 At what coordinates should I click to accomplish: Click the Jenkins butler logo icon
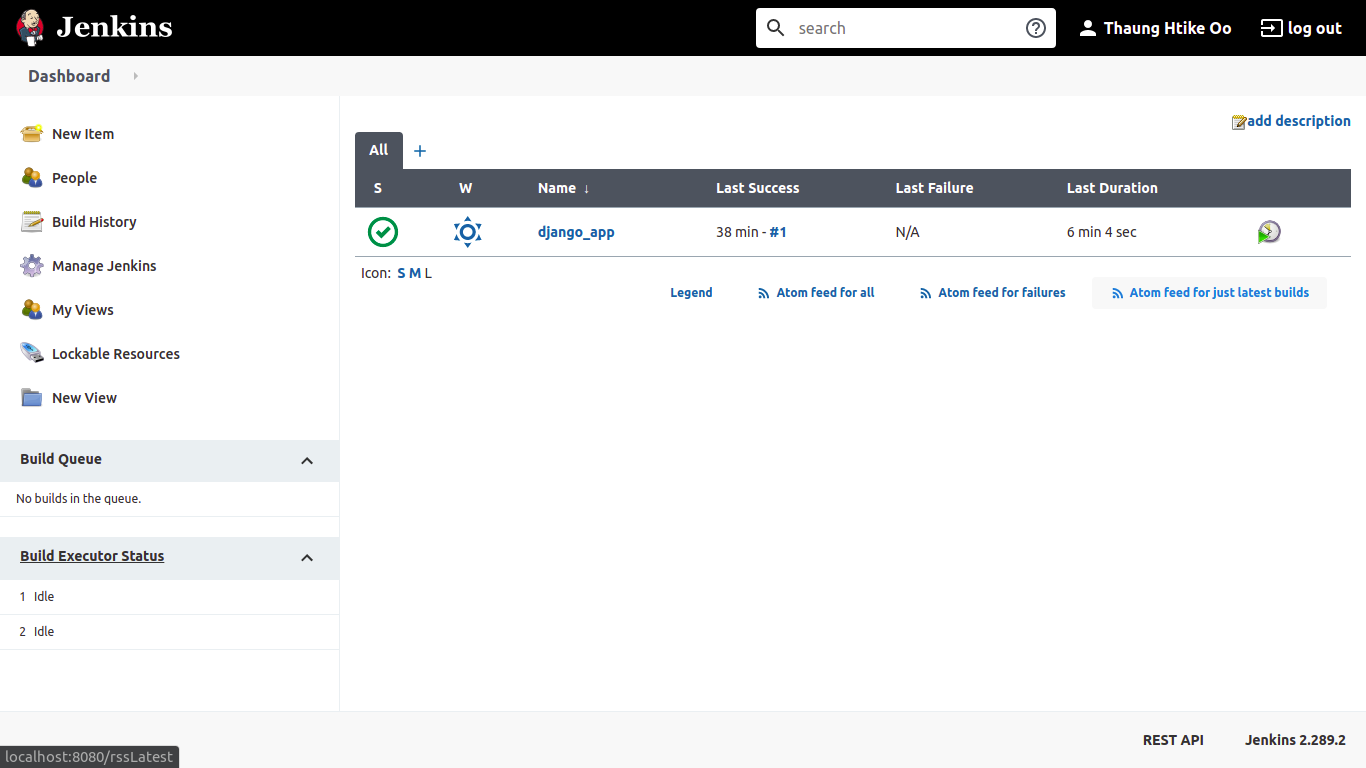click(x=31, y=28)
